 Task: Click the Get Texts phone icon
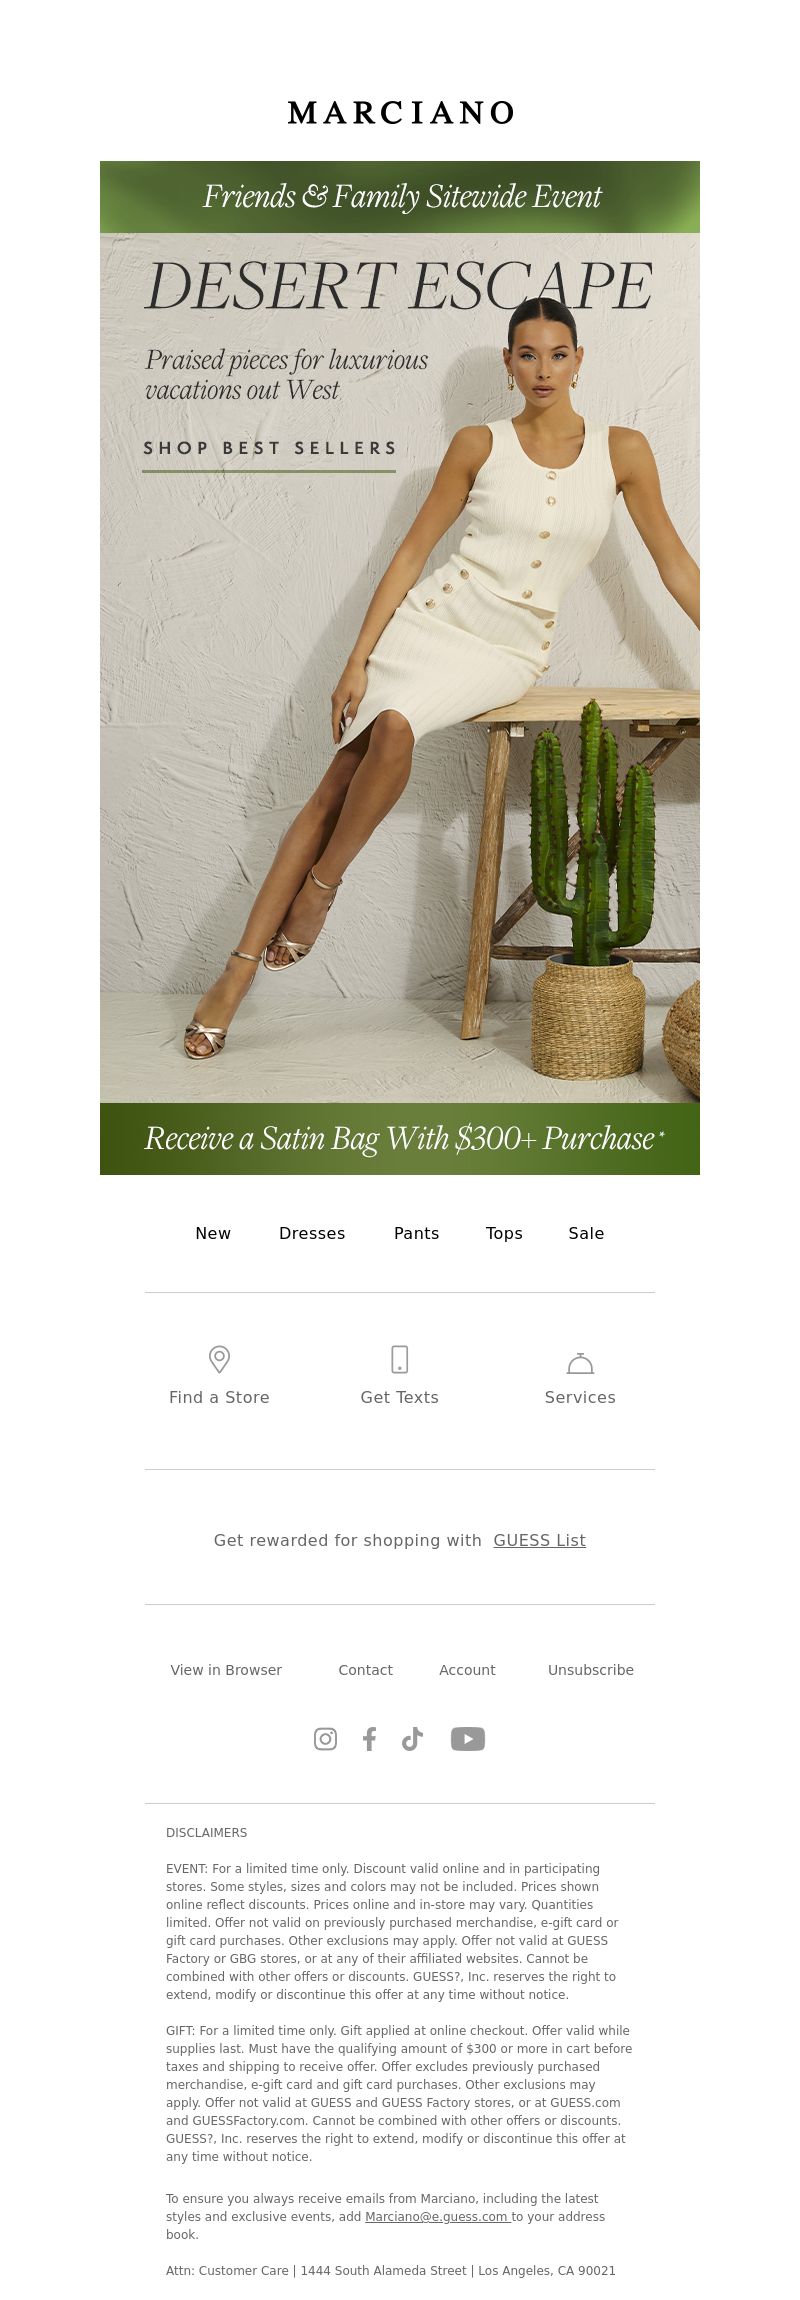point(400,1359)
